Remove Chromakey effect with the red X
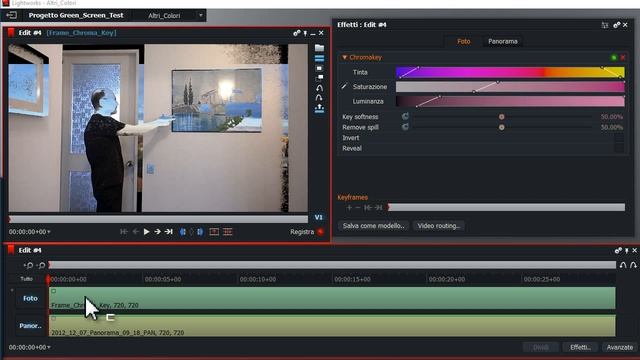 [x=623, y=58]
